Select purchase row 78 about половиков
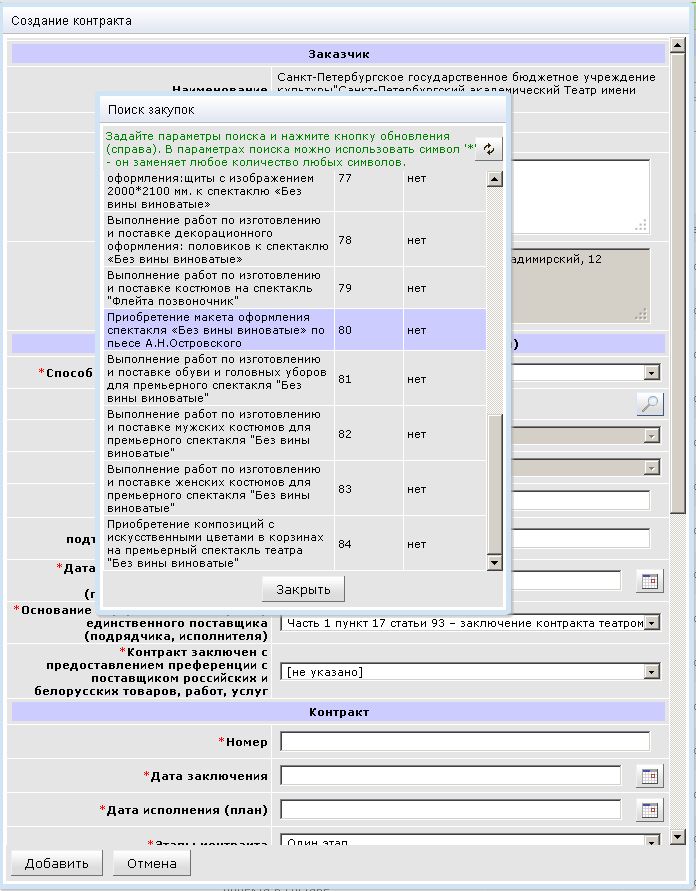Screen dimensions: 696x891 pyautogui.click(x=295, y=240)
